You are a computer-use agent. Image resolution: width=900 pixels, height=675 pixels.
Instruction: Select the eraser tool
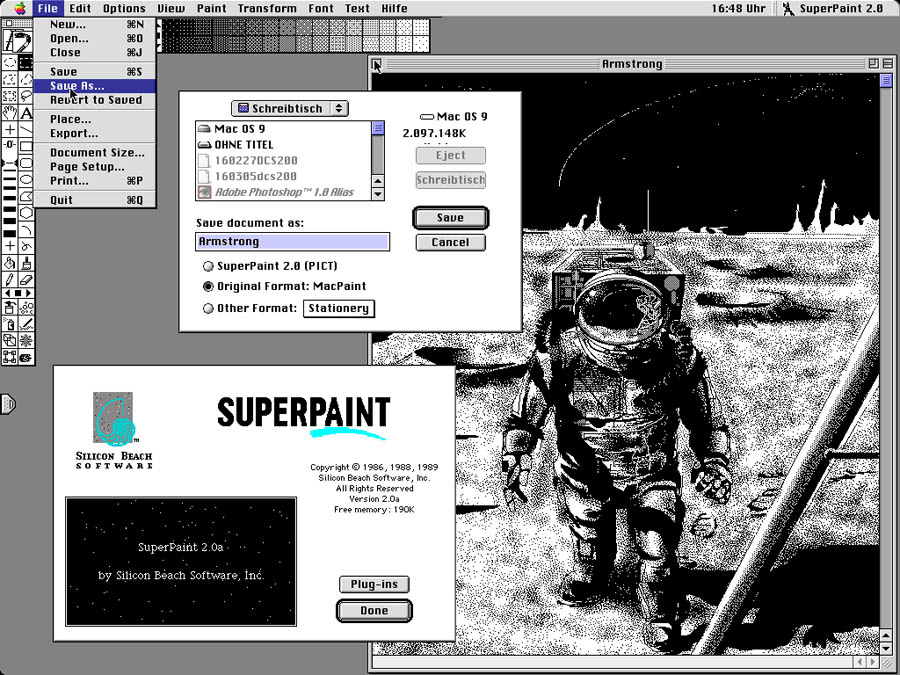click(x=26, y=280)
